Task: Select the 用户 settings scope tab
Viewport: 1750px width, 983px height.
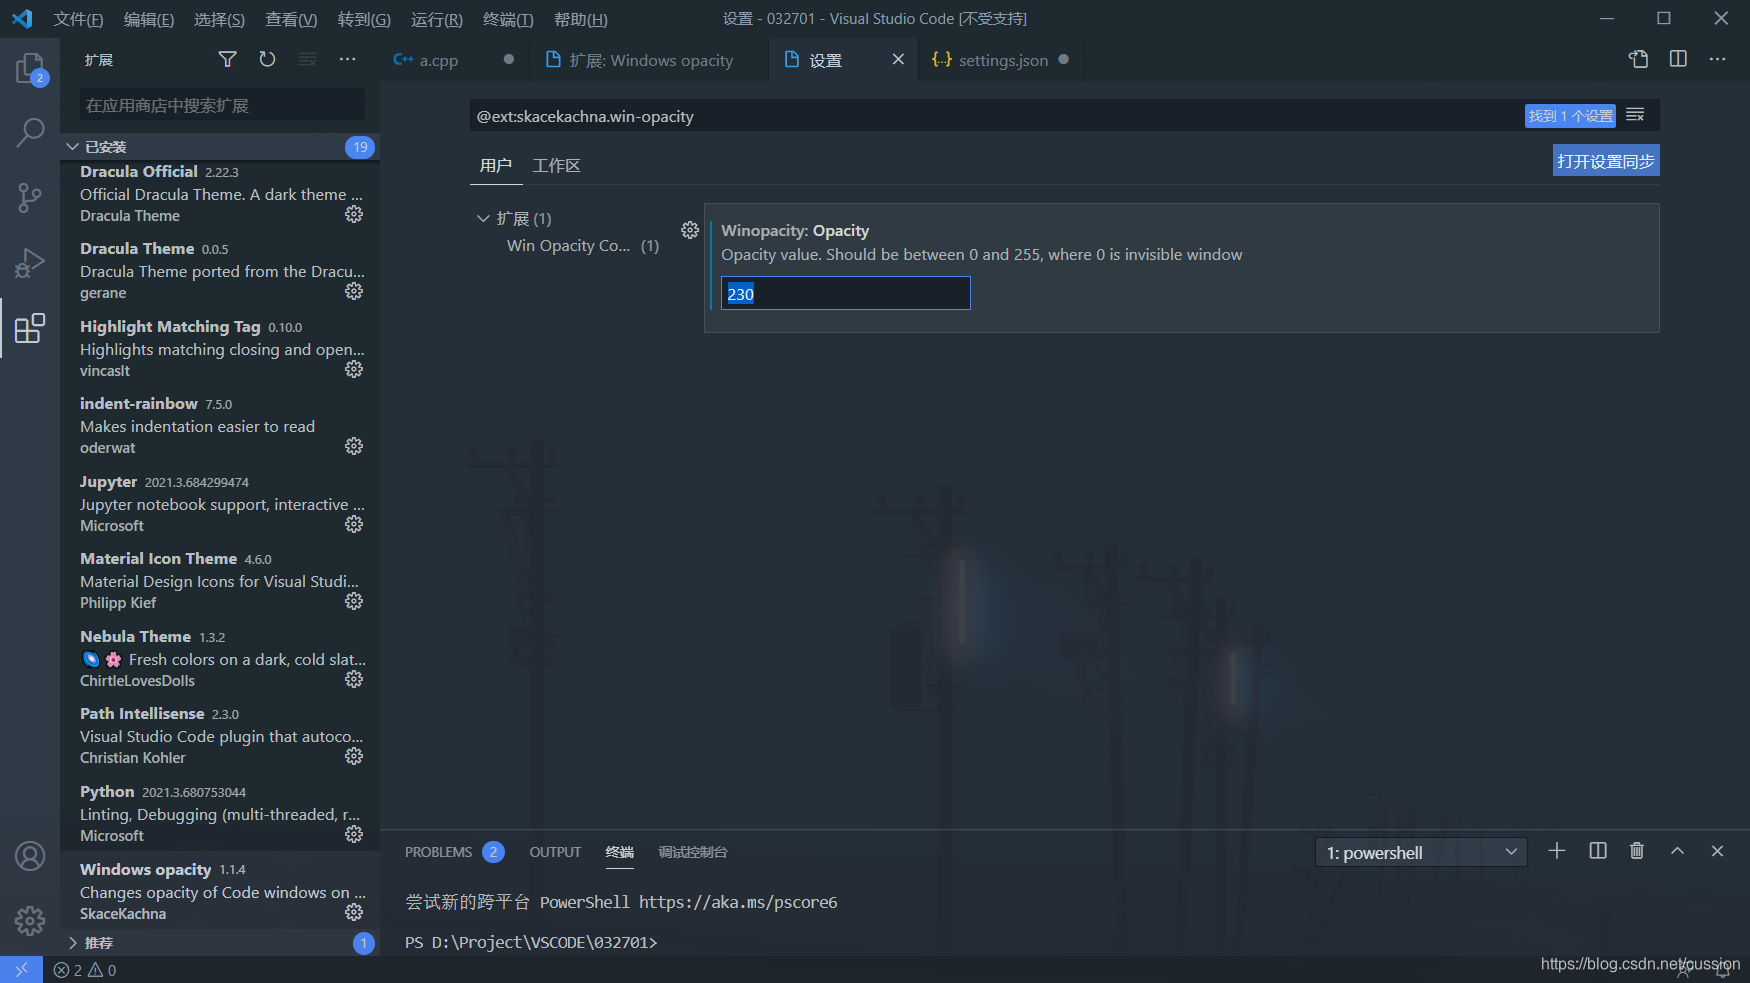Action: click(x=496, y=165)
